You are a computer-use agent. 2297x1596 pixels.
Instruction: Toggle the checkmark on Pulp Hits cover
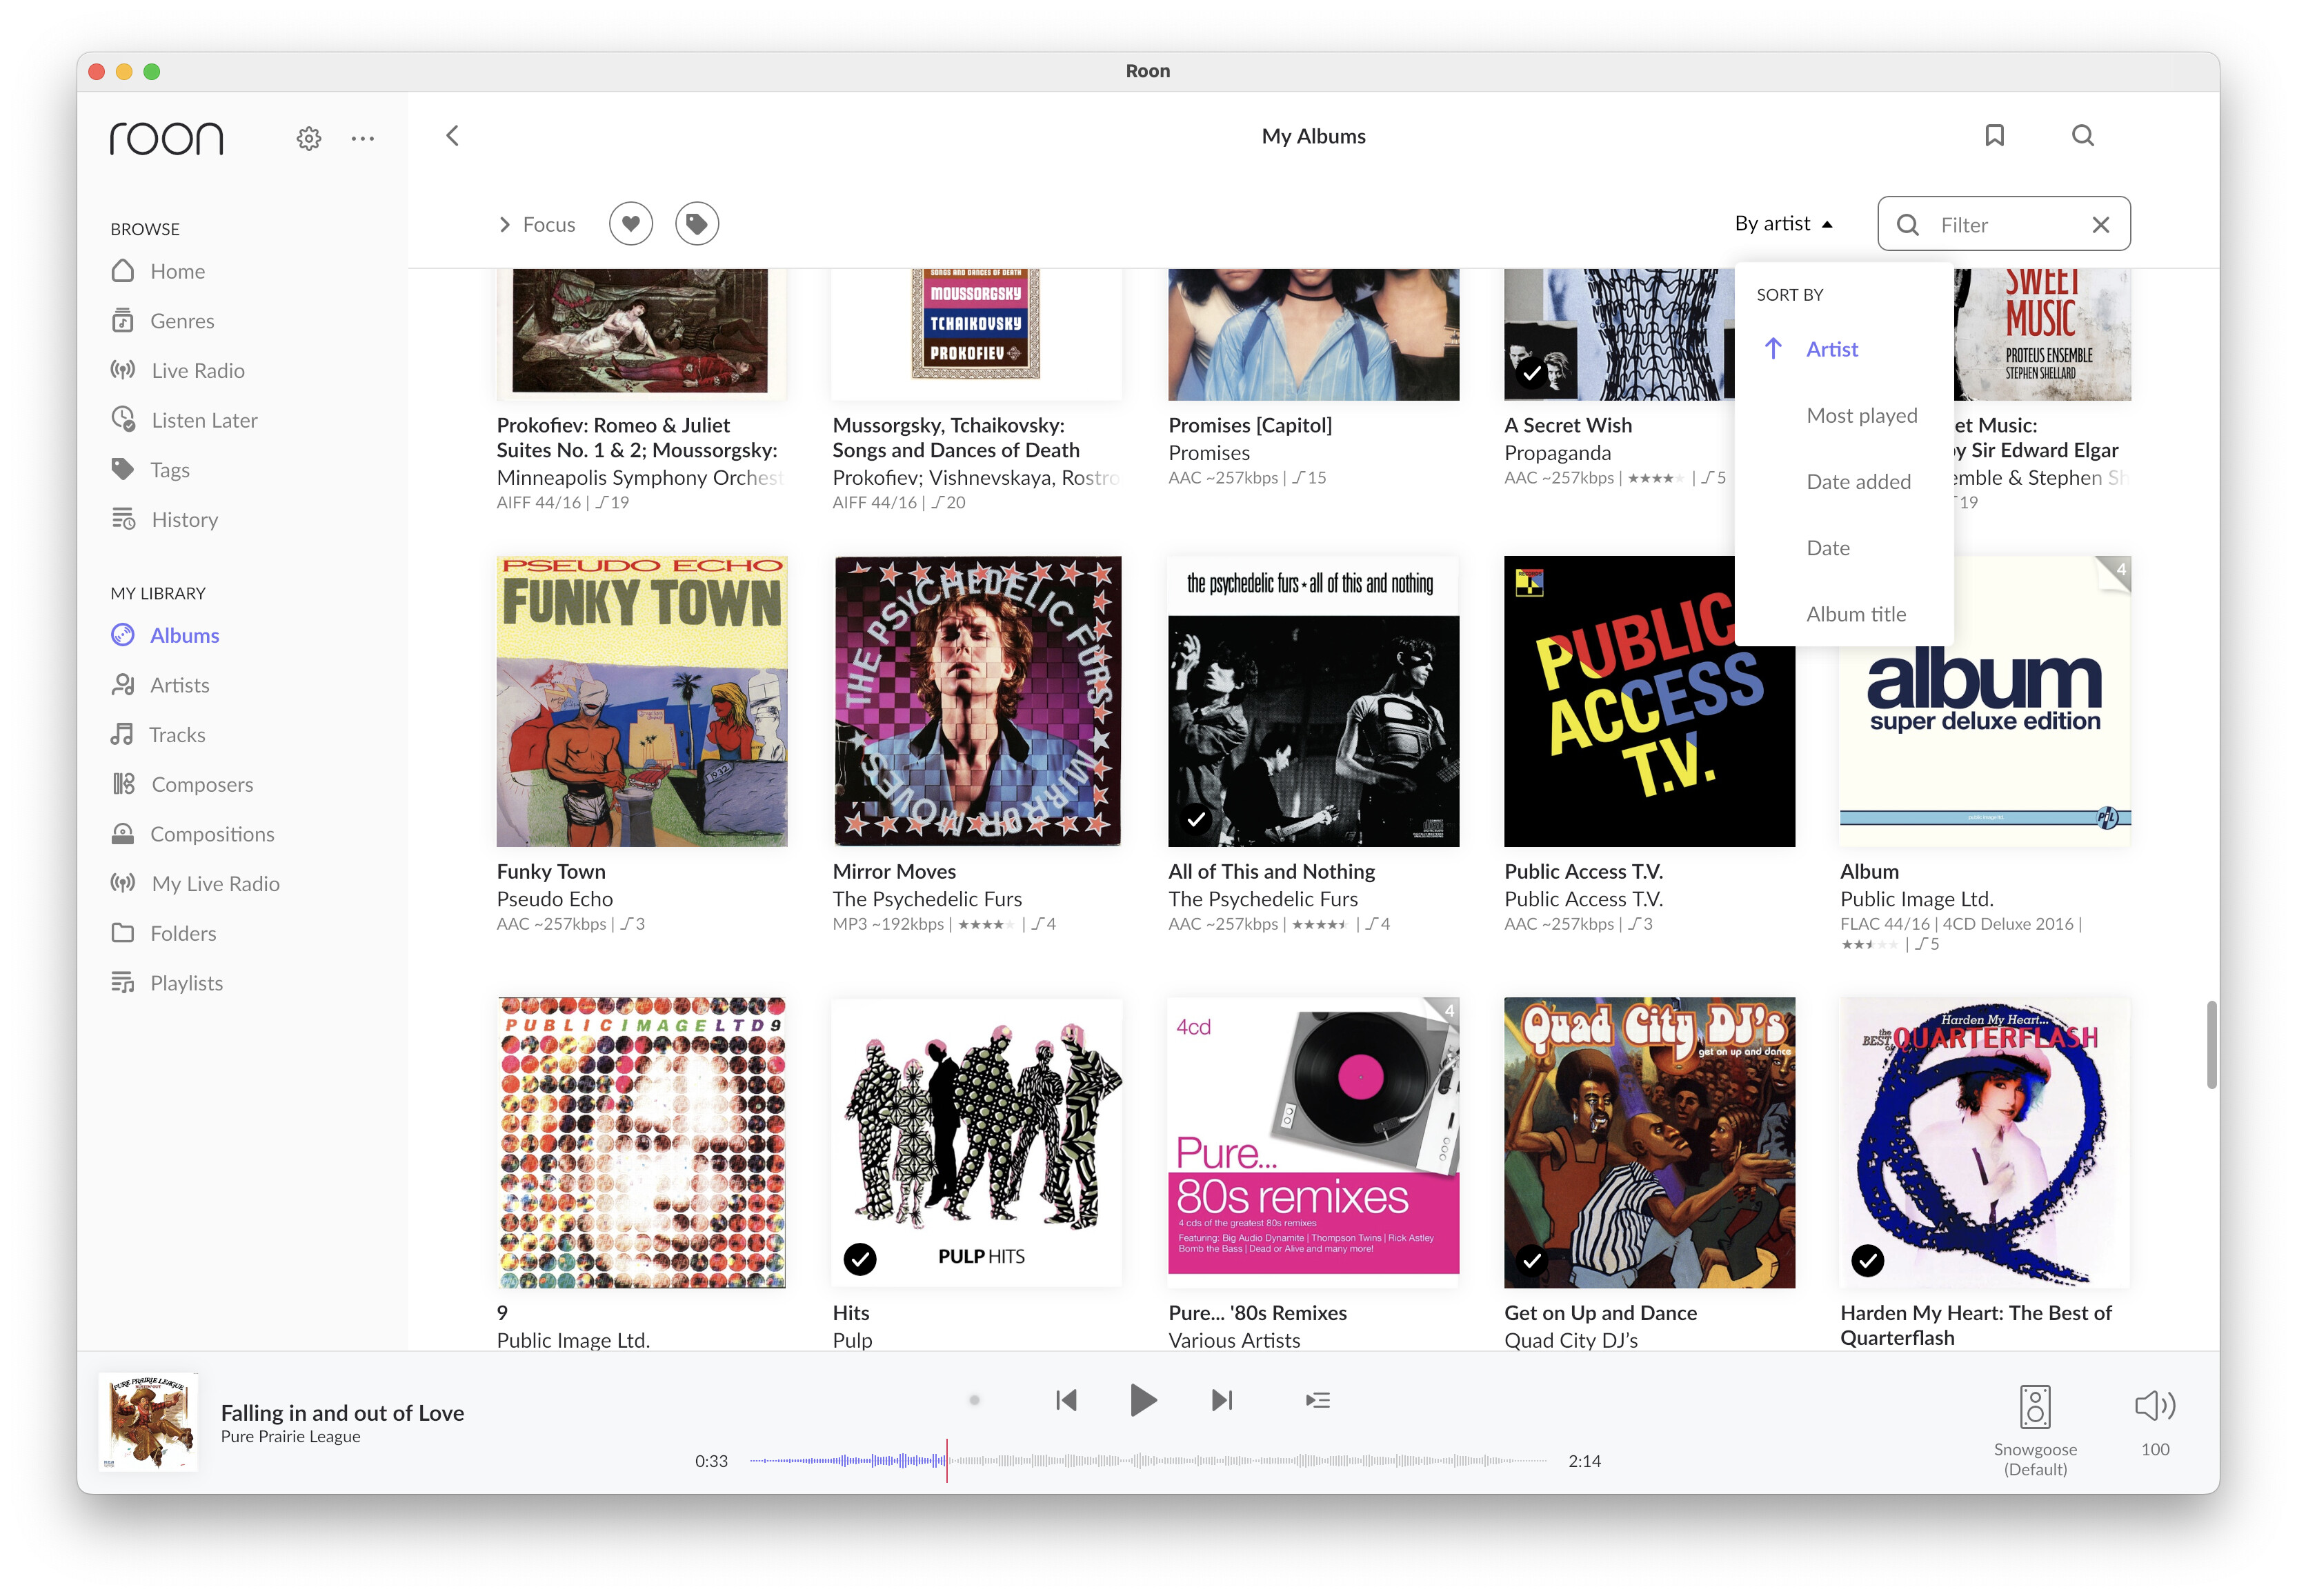click(859, 1259)
